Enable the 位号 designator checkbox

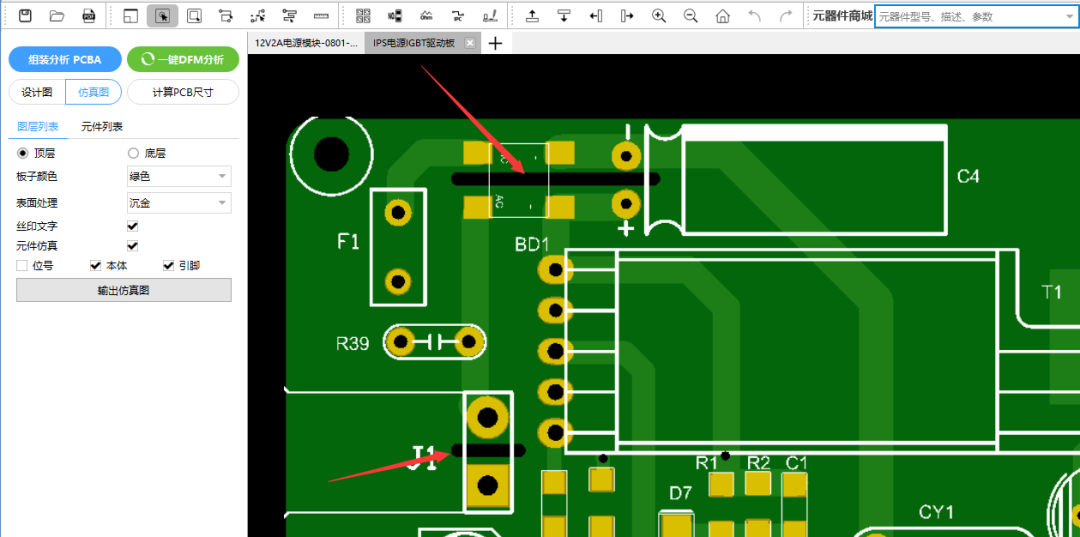[x=22, y=266]
